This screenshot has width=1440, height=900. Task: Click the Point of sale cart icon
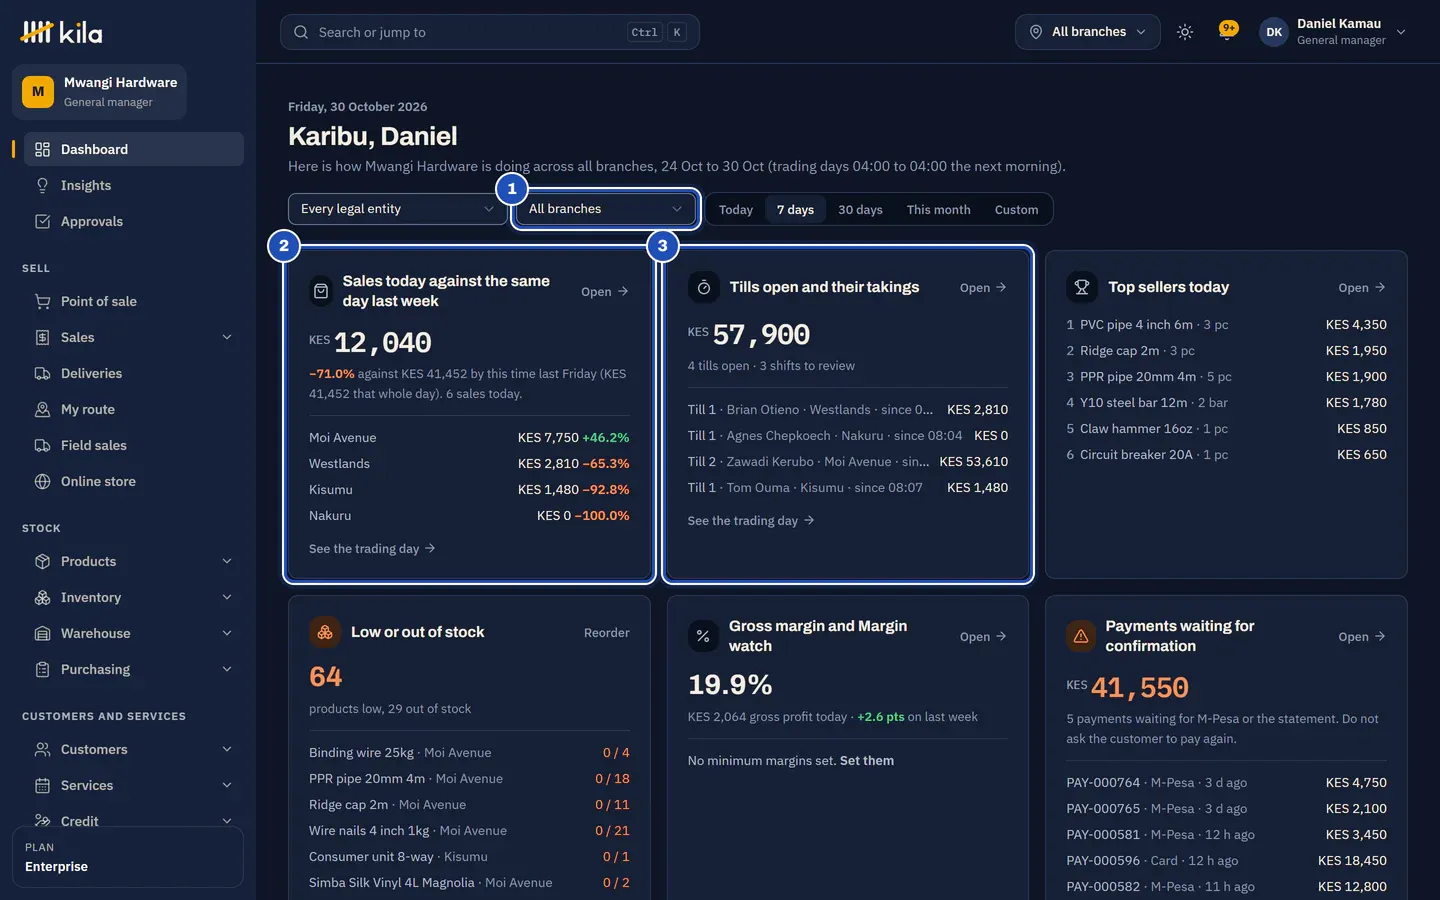[42, 301]
